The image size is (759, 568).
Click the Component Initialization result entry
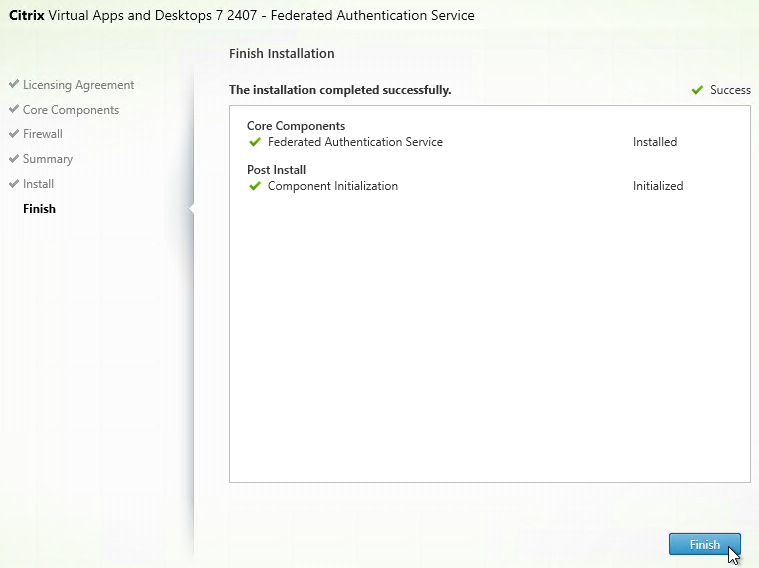click(333, 186)
